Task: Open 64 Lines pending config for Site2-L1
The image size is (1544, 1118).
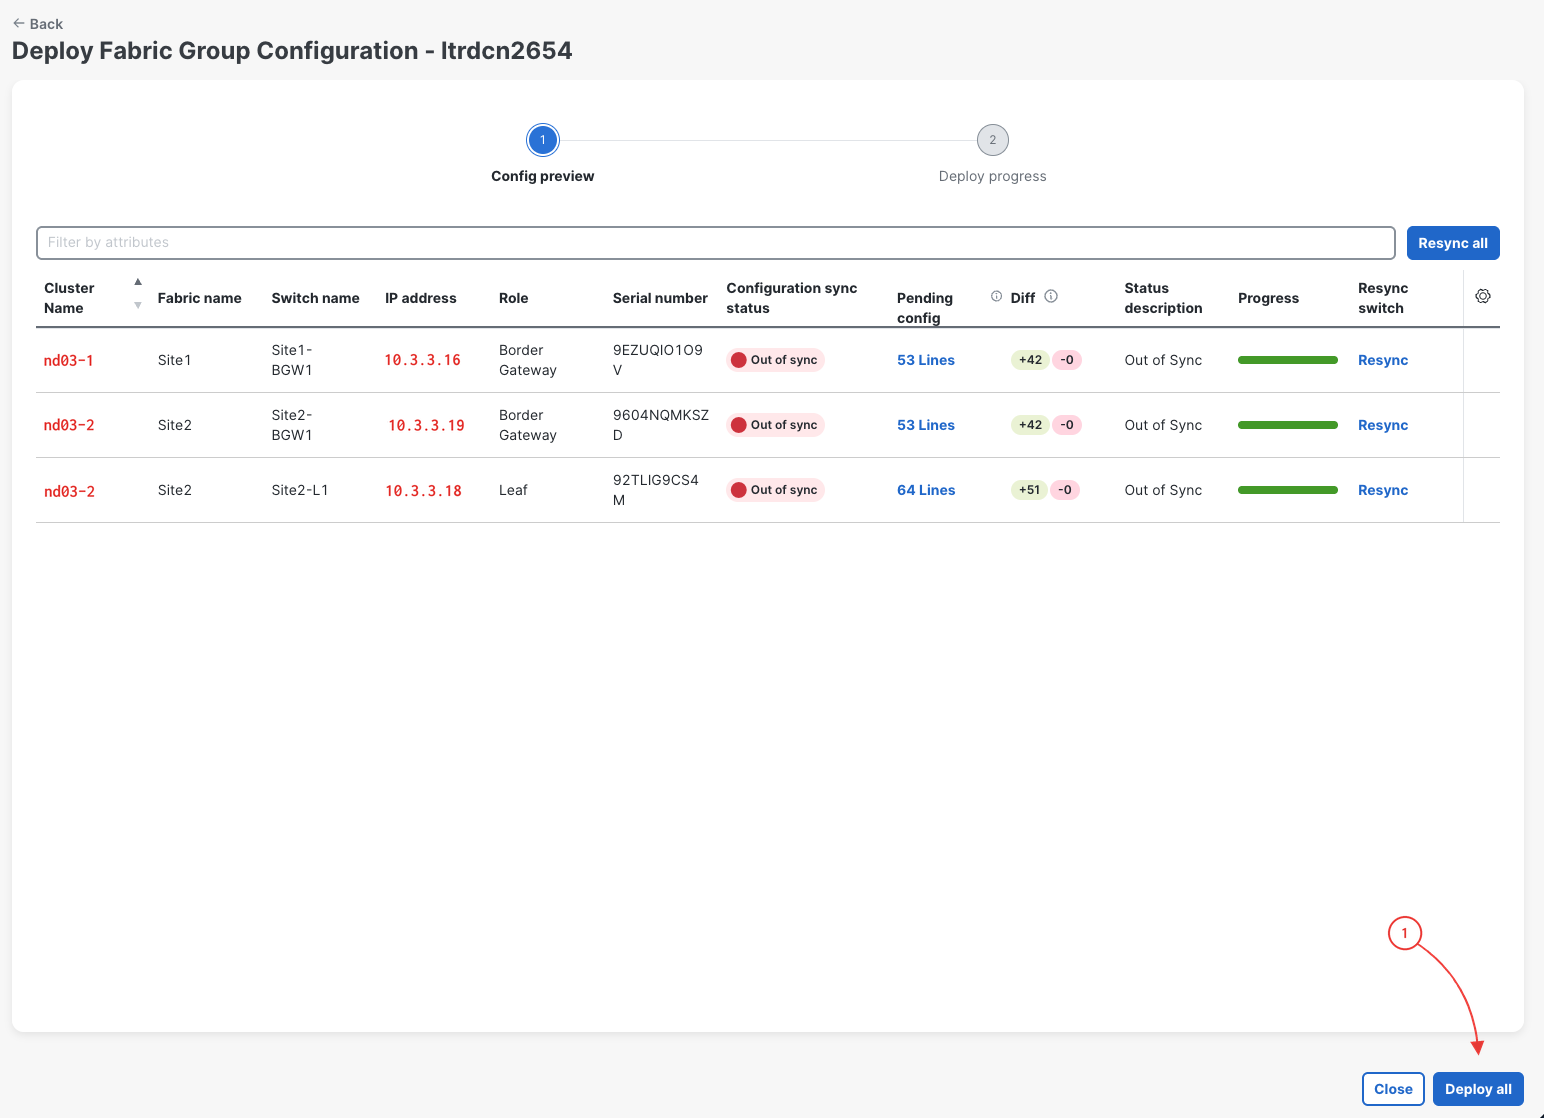Action: click(x=926, y=490)
